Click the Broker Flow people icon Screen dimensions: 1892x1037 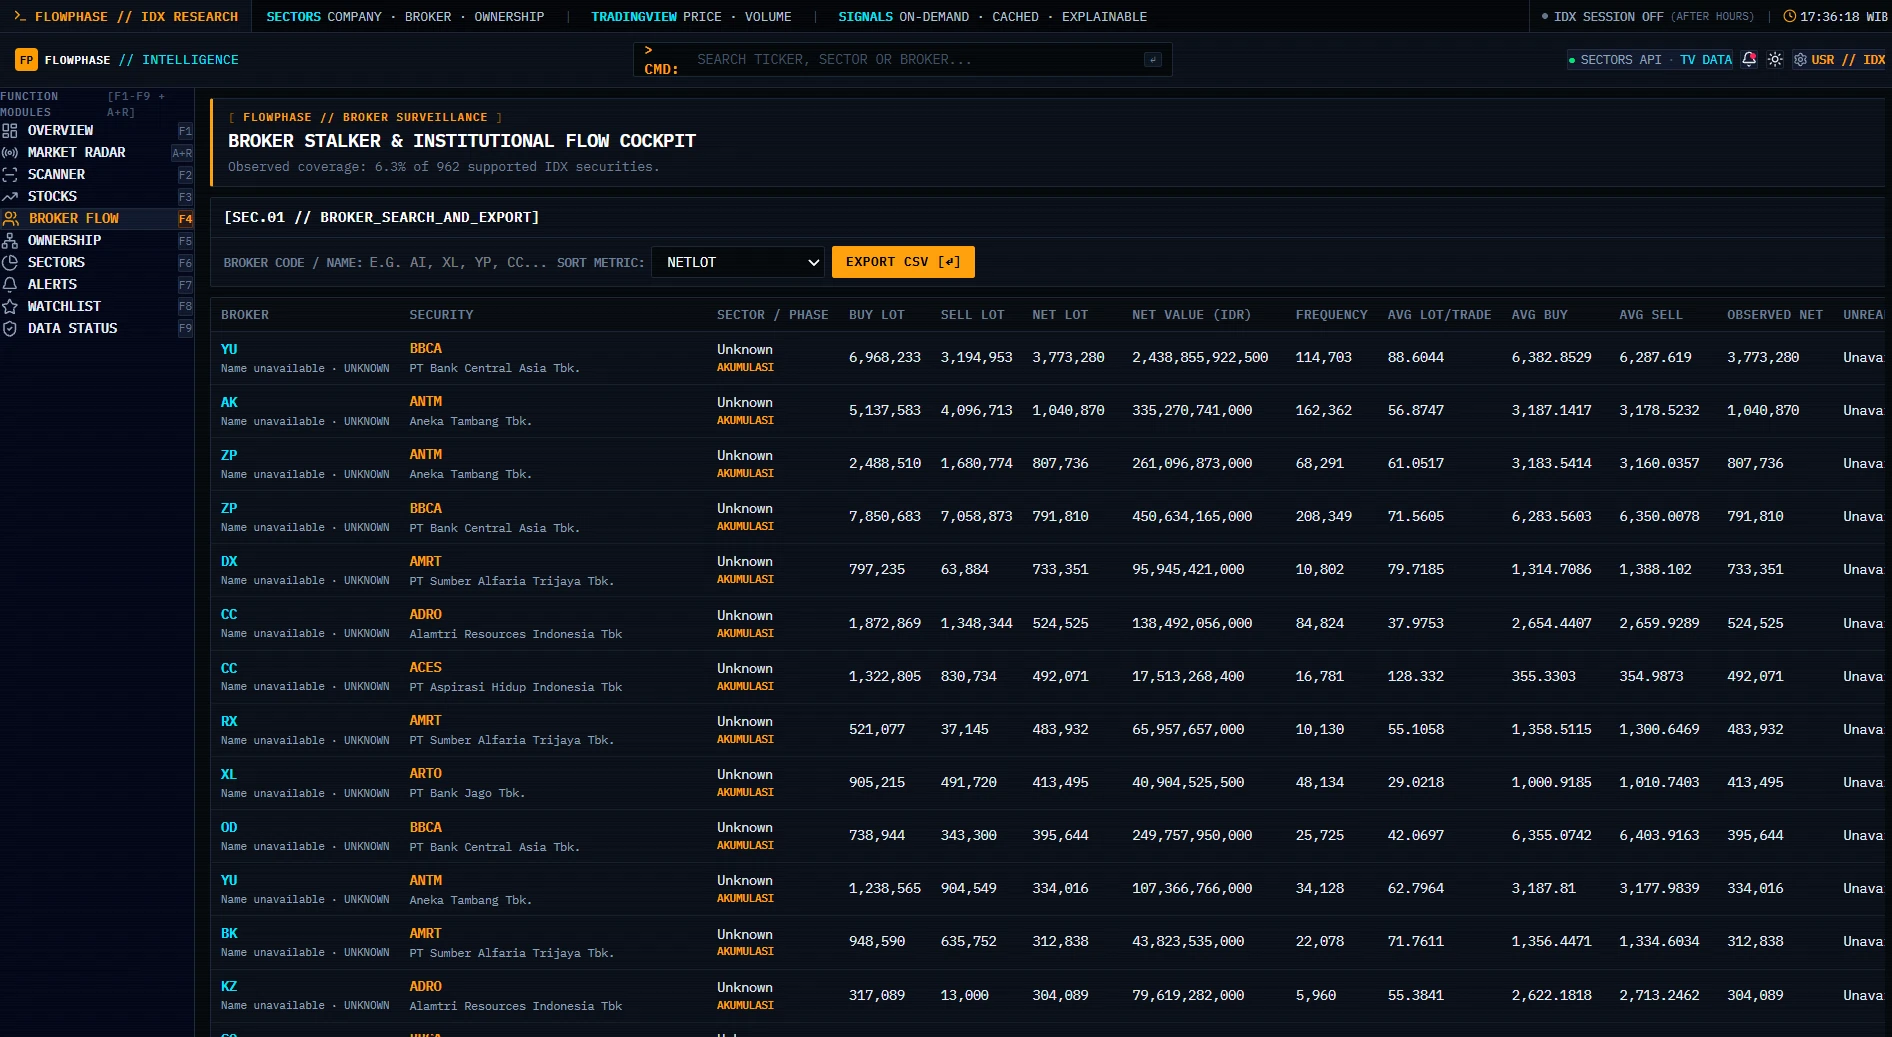[x=11, y=219]
